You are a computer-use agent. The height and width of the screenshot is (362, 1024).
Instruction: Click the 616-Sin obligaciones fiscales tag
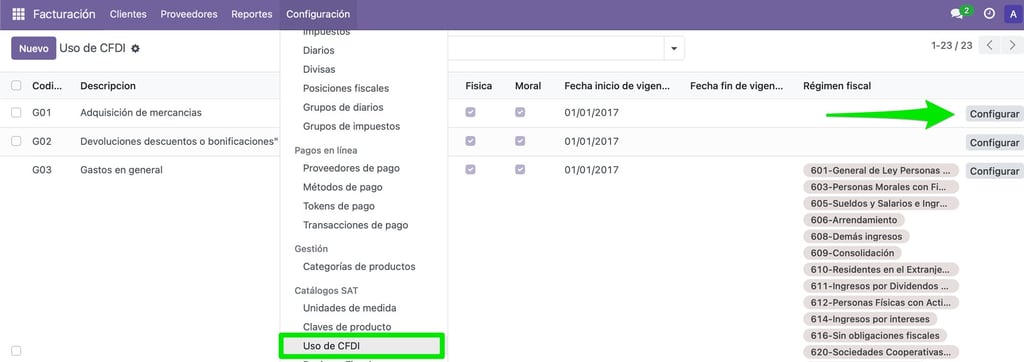(x=875, y=335)
